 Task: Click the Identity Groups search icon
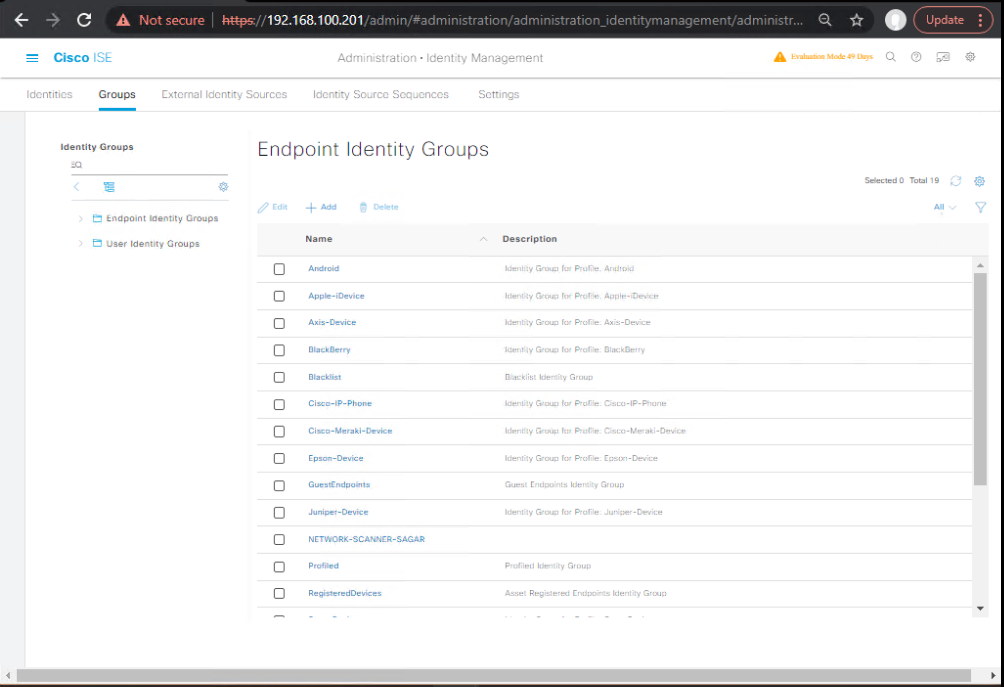tap(76, 165)
